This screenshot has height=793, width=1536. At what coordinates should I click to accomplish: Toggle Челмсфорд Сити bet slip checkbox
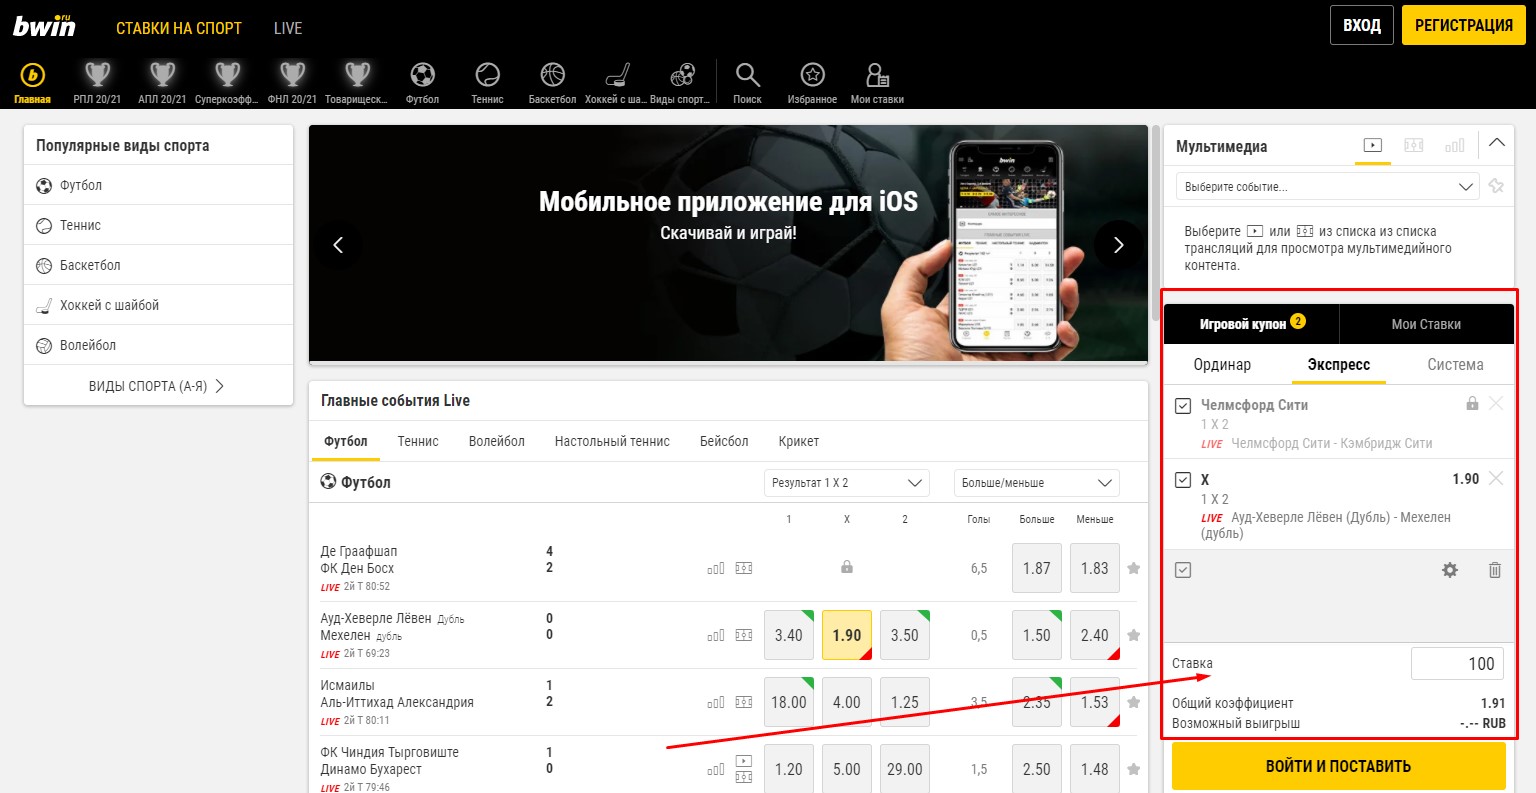(x=1183, y=406)
